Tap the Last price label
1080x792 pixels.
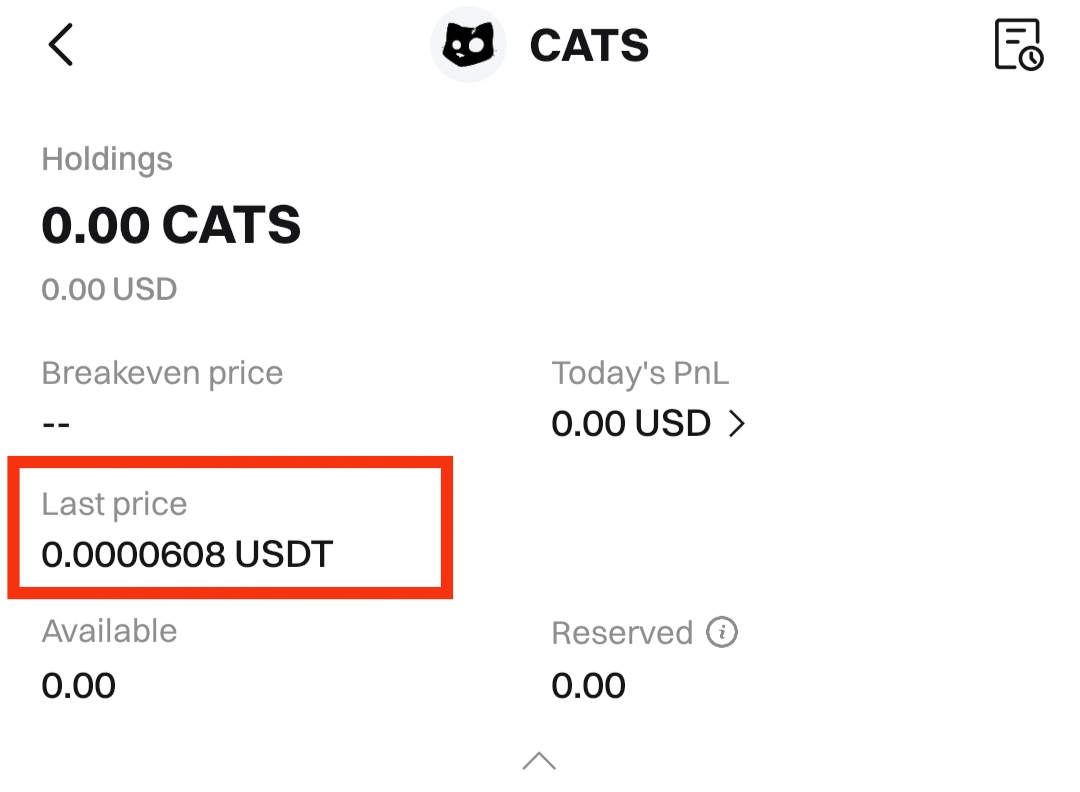(114, 504)
